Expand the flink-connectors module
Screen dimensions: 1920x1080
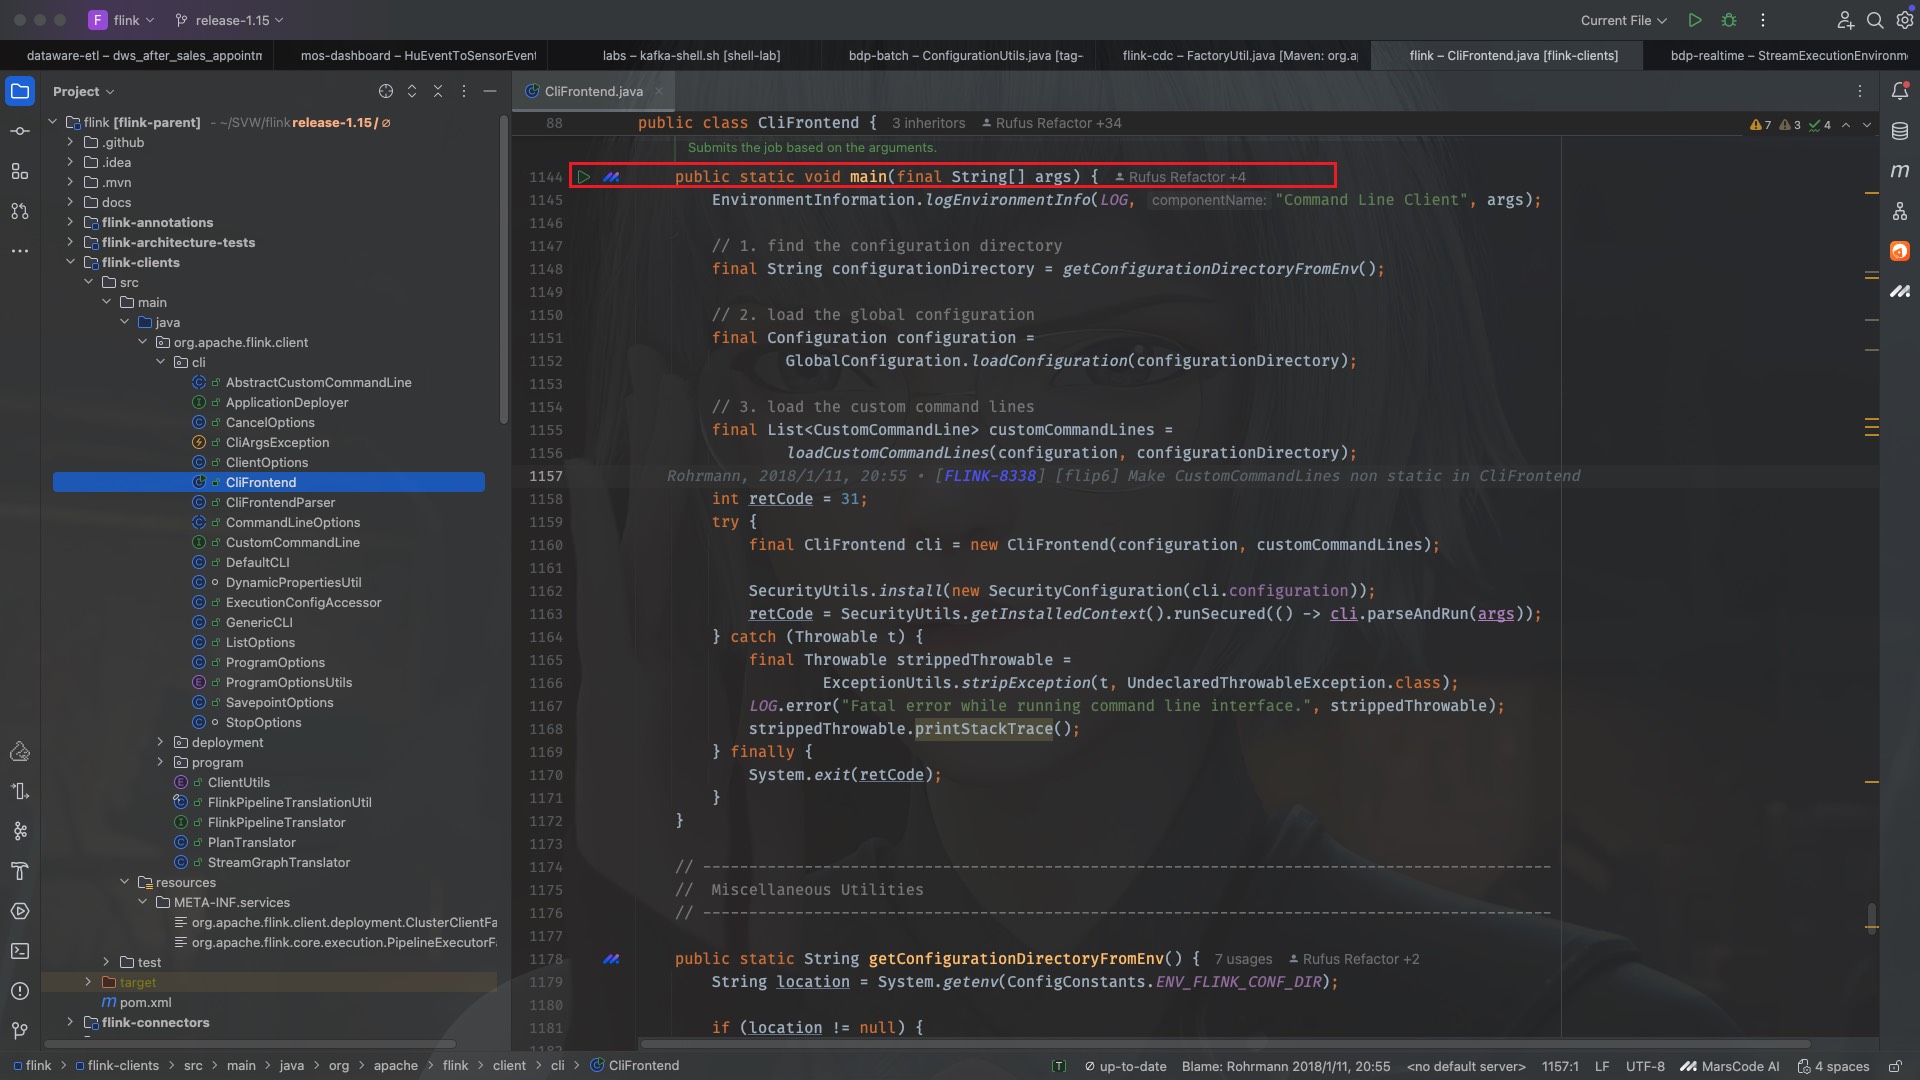[x=70, y=1022]
